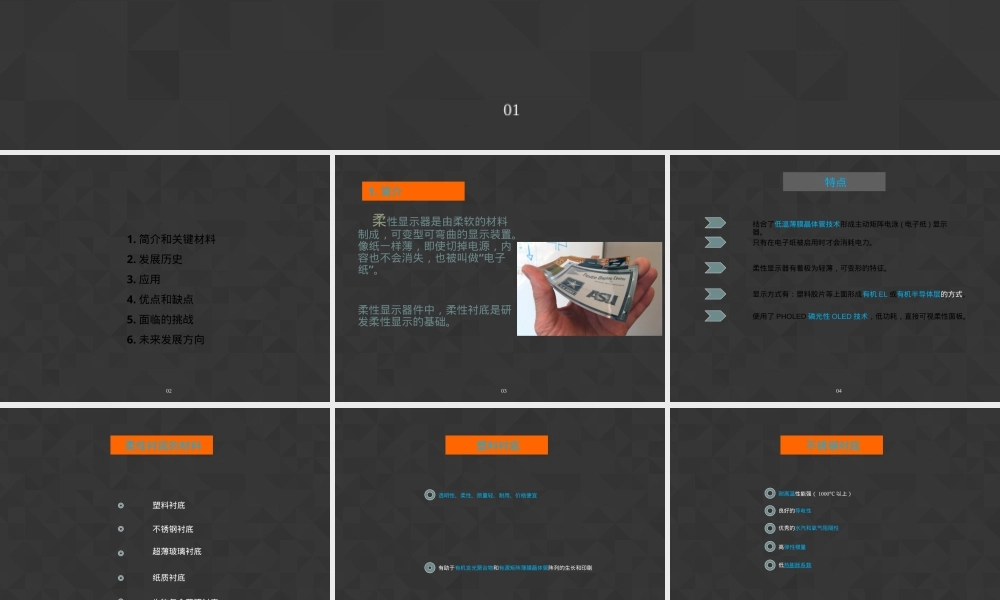Click orange title box of bottom-middle slide
This screenshot has width=1000, height=600.
[496, 445]
